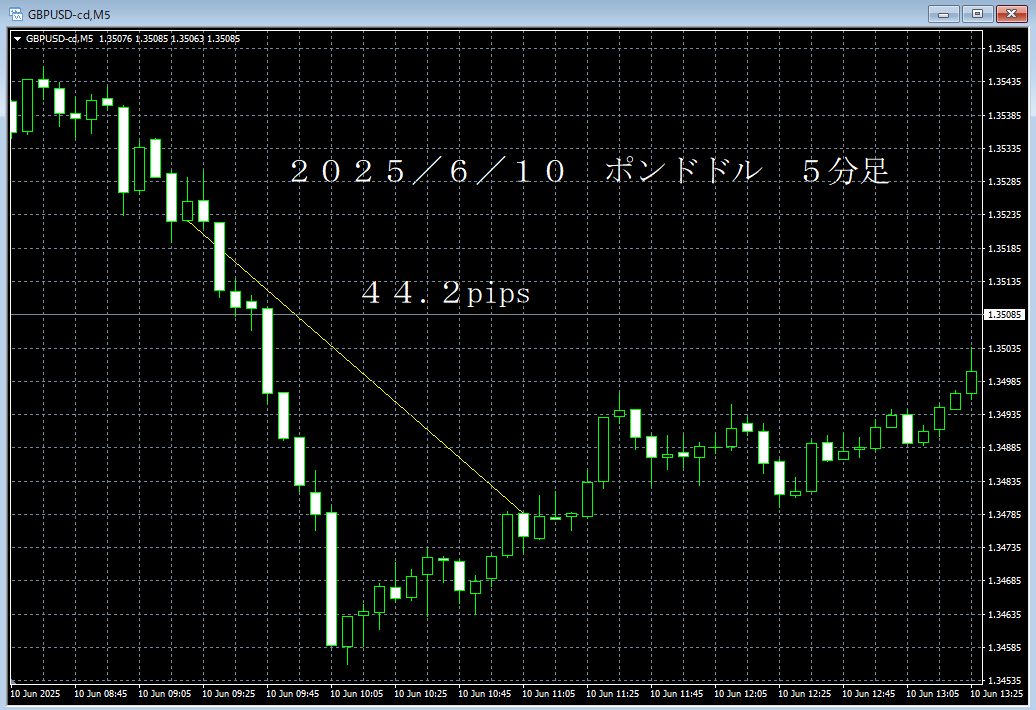Expand the GBPUSD-cd,M5 triangle dropdown arrow

pyautogui.click(x=18, y=39)
